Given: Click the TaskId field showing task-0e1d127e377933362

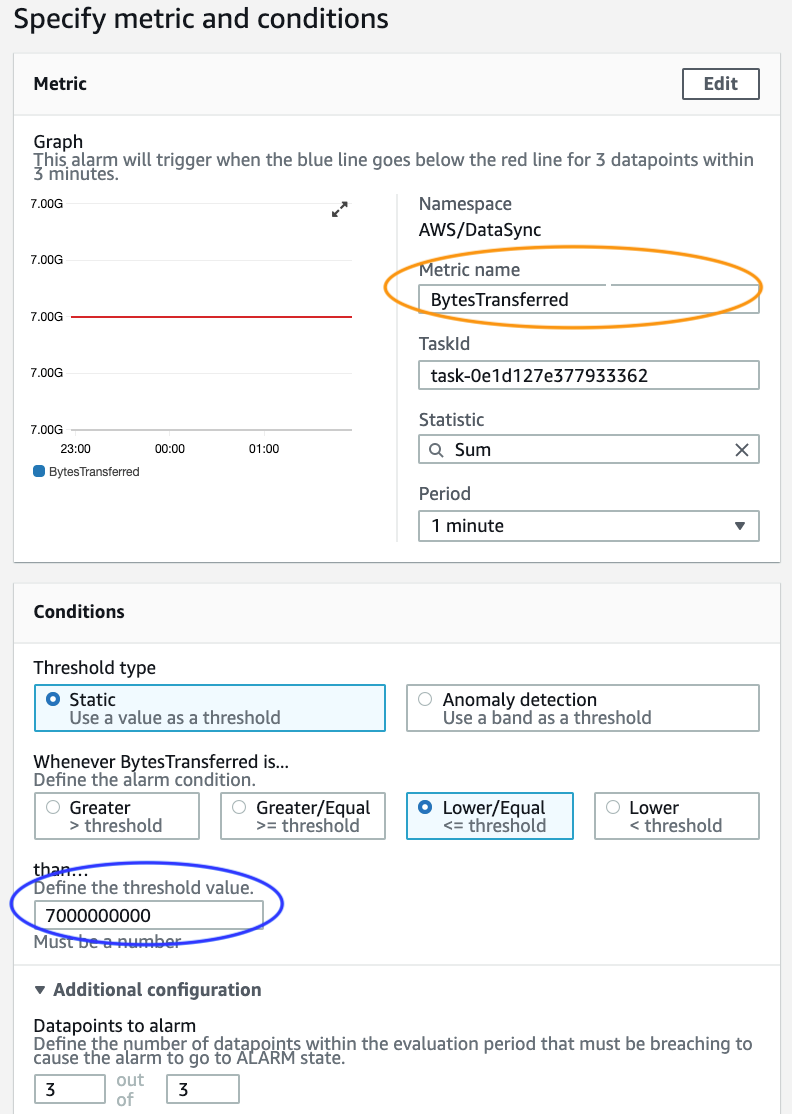Looking at the screenshot, I should click(x=588, y=375).
